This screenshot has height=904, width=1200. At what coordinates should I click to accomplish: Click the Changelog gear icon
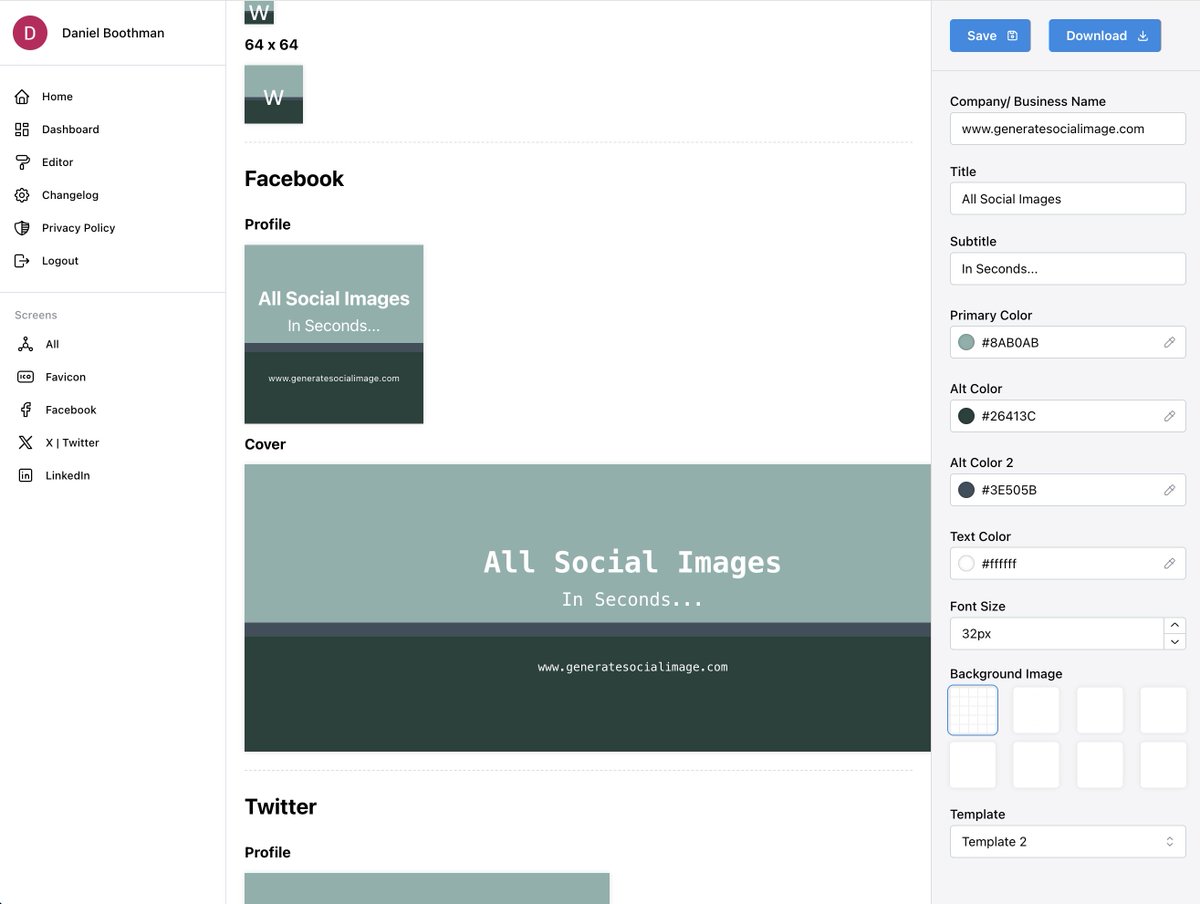(x=22, y=195)
